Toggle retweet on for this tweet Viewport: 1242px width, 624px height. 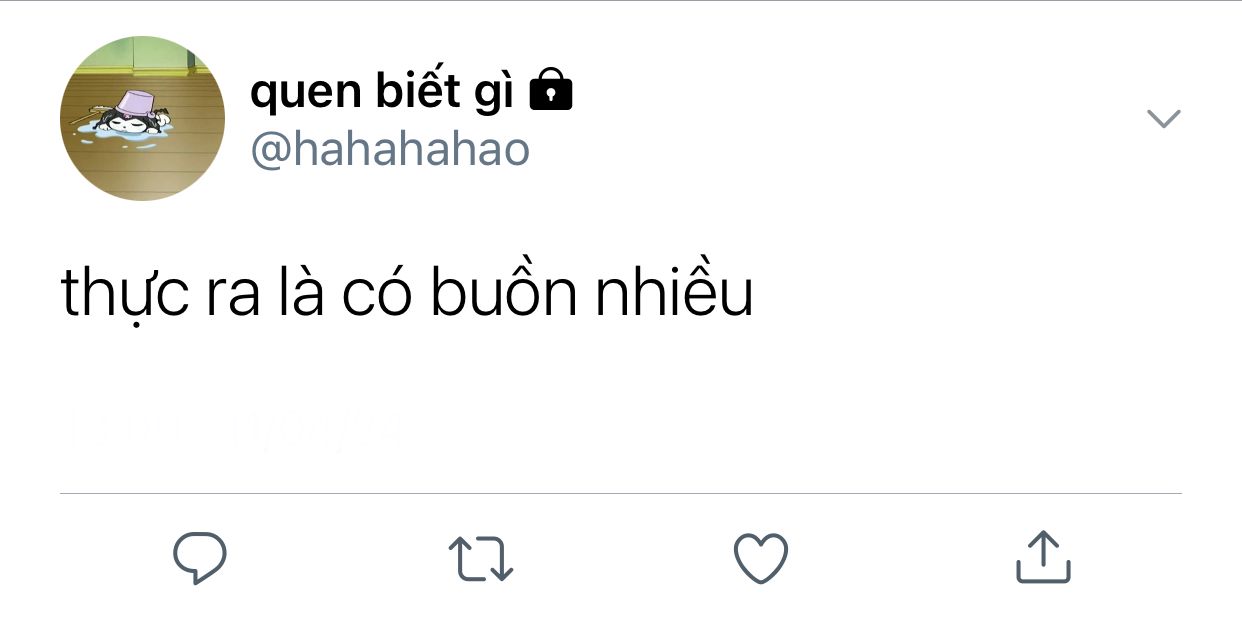(480, 559)
